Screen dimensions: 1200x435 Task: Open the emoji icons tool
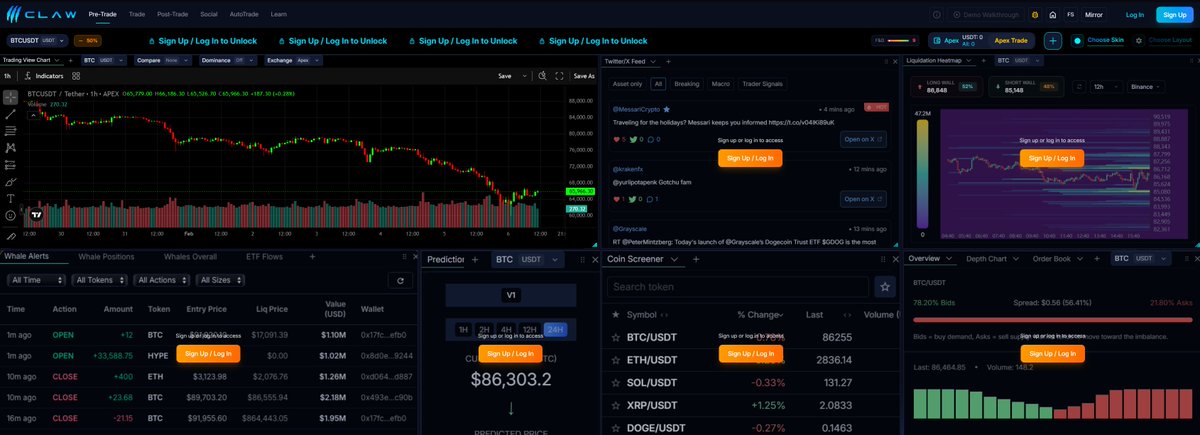pos(10,215)
